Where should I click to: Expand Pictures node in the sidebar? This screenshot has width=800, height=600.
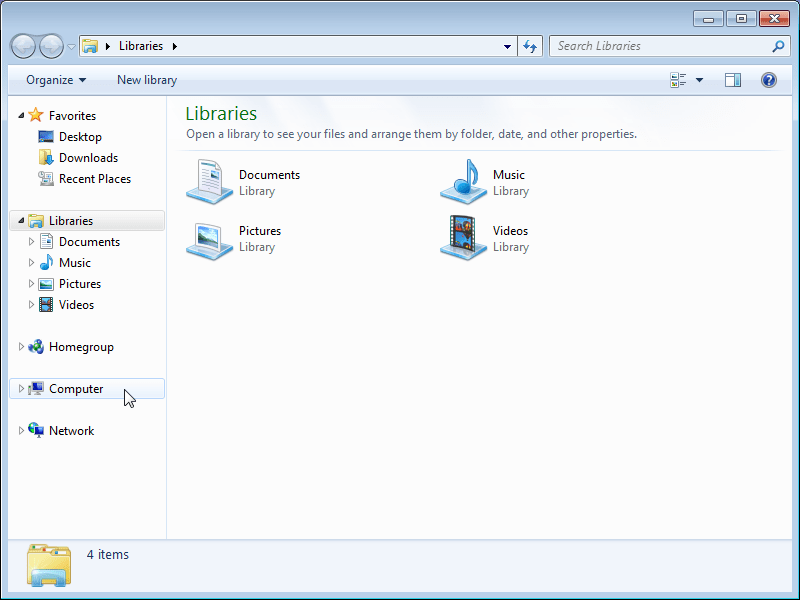[31, 283]
